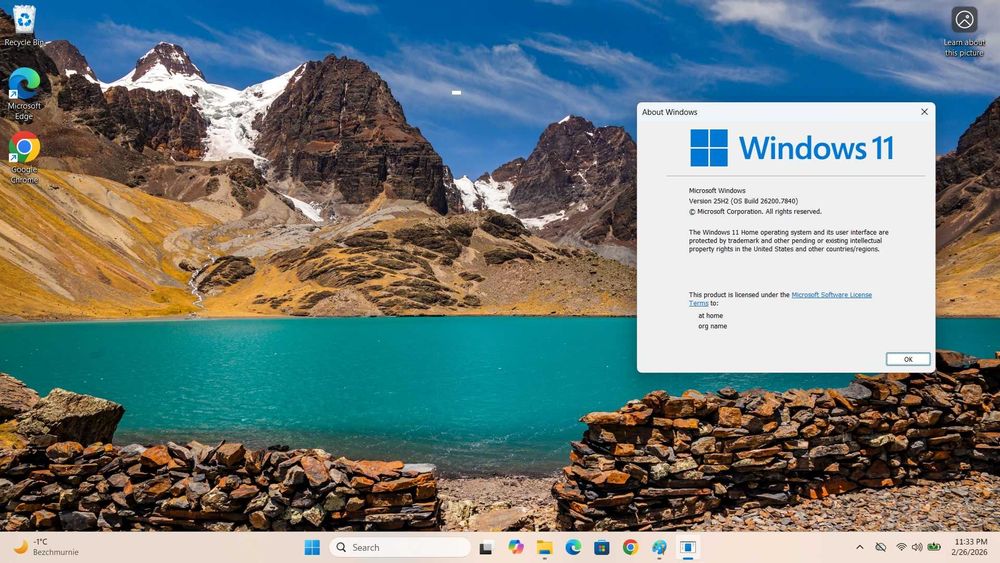This screenshot has width=1000, height=563.
Task: Open the Recycle Bin desktop icon
Action: pos(24,26)
